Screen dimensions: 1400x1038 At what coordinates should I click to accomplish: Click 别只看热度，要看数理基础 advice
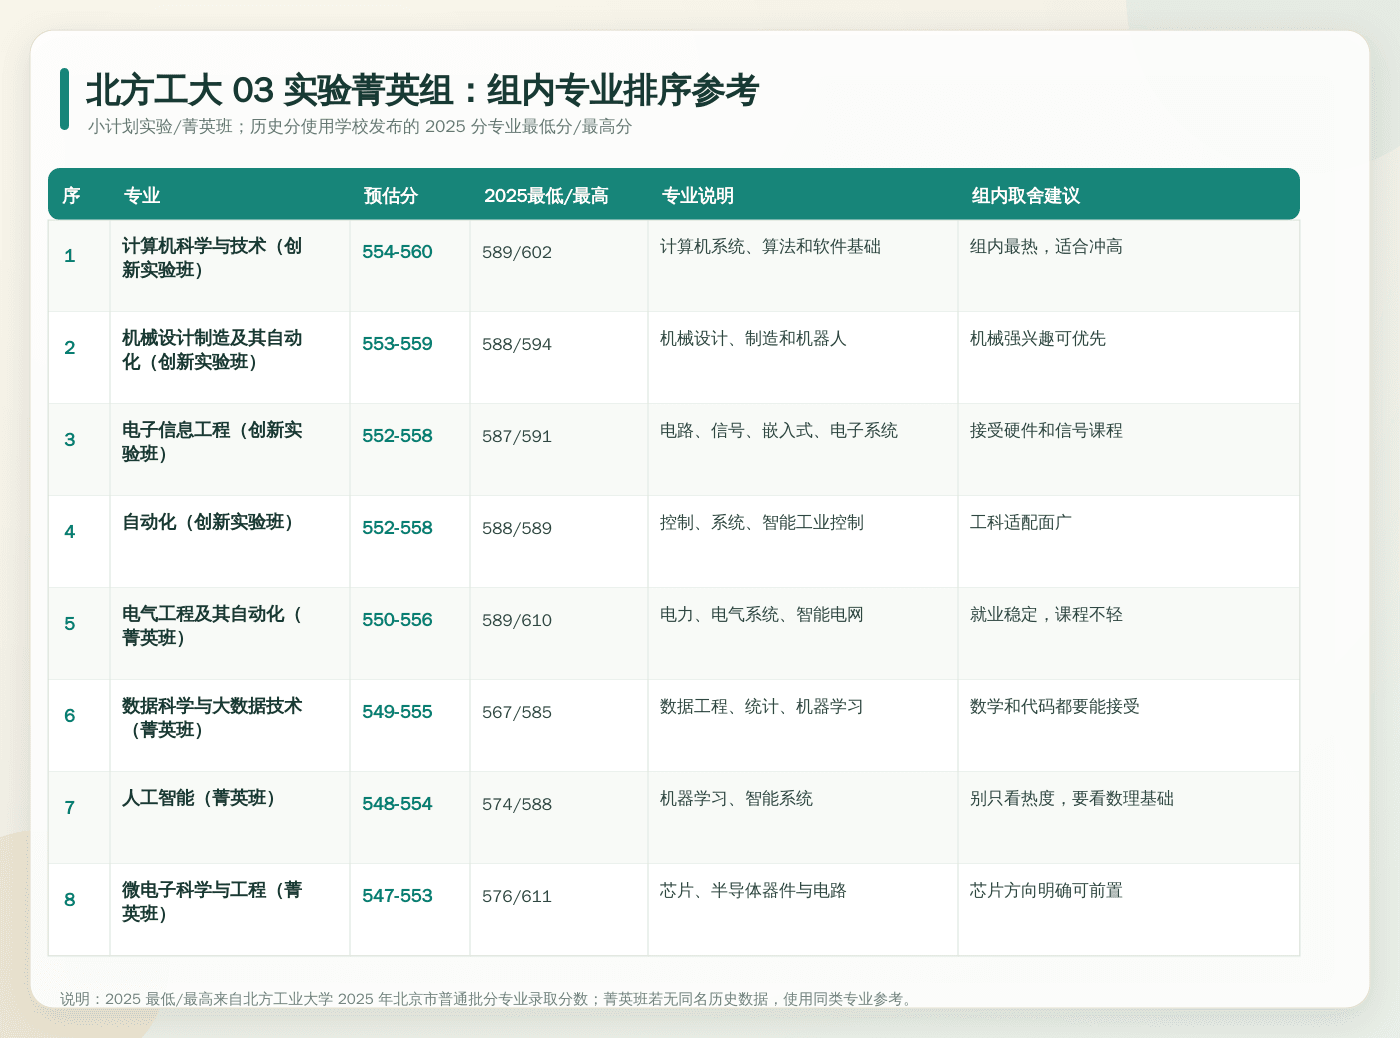click(1072, 799)
